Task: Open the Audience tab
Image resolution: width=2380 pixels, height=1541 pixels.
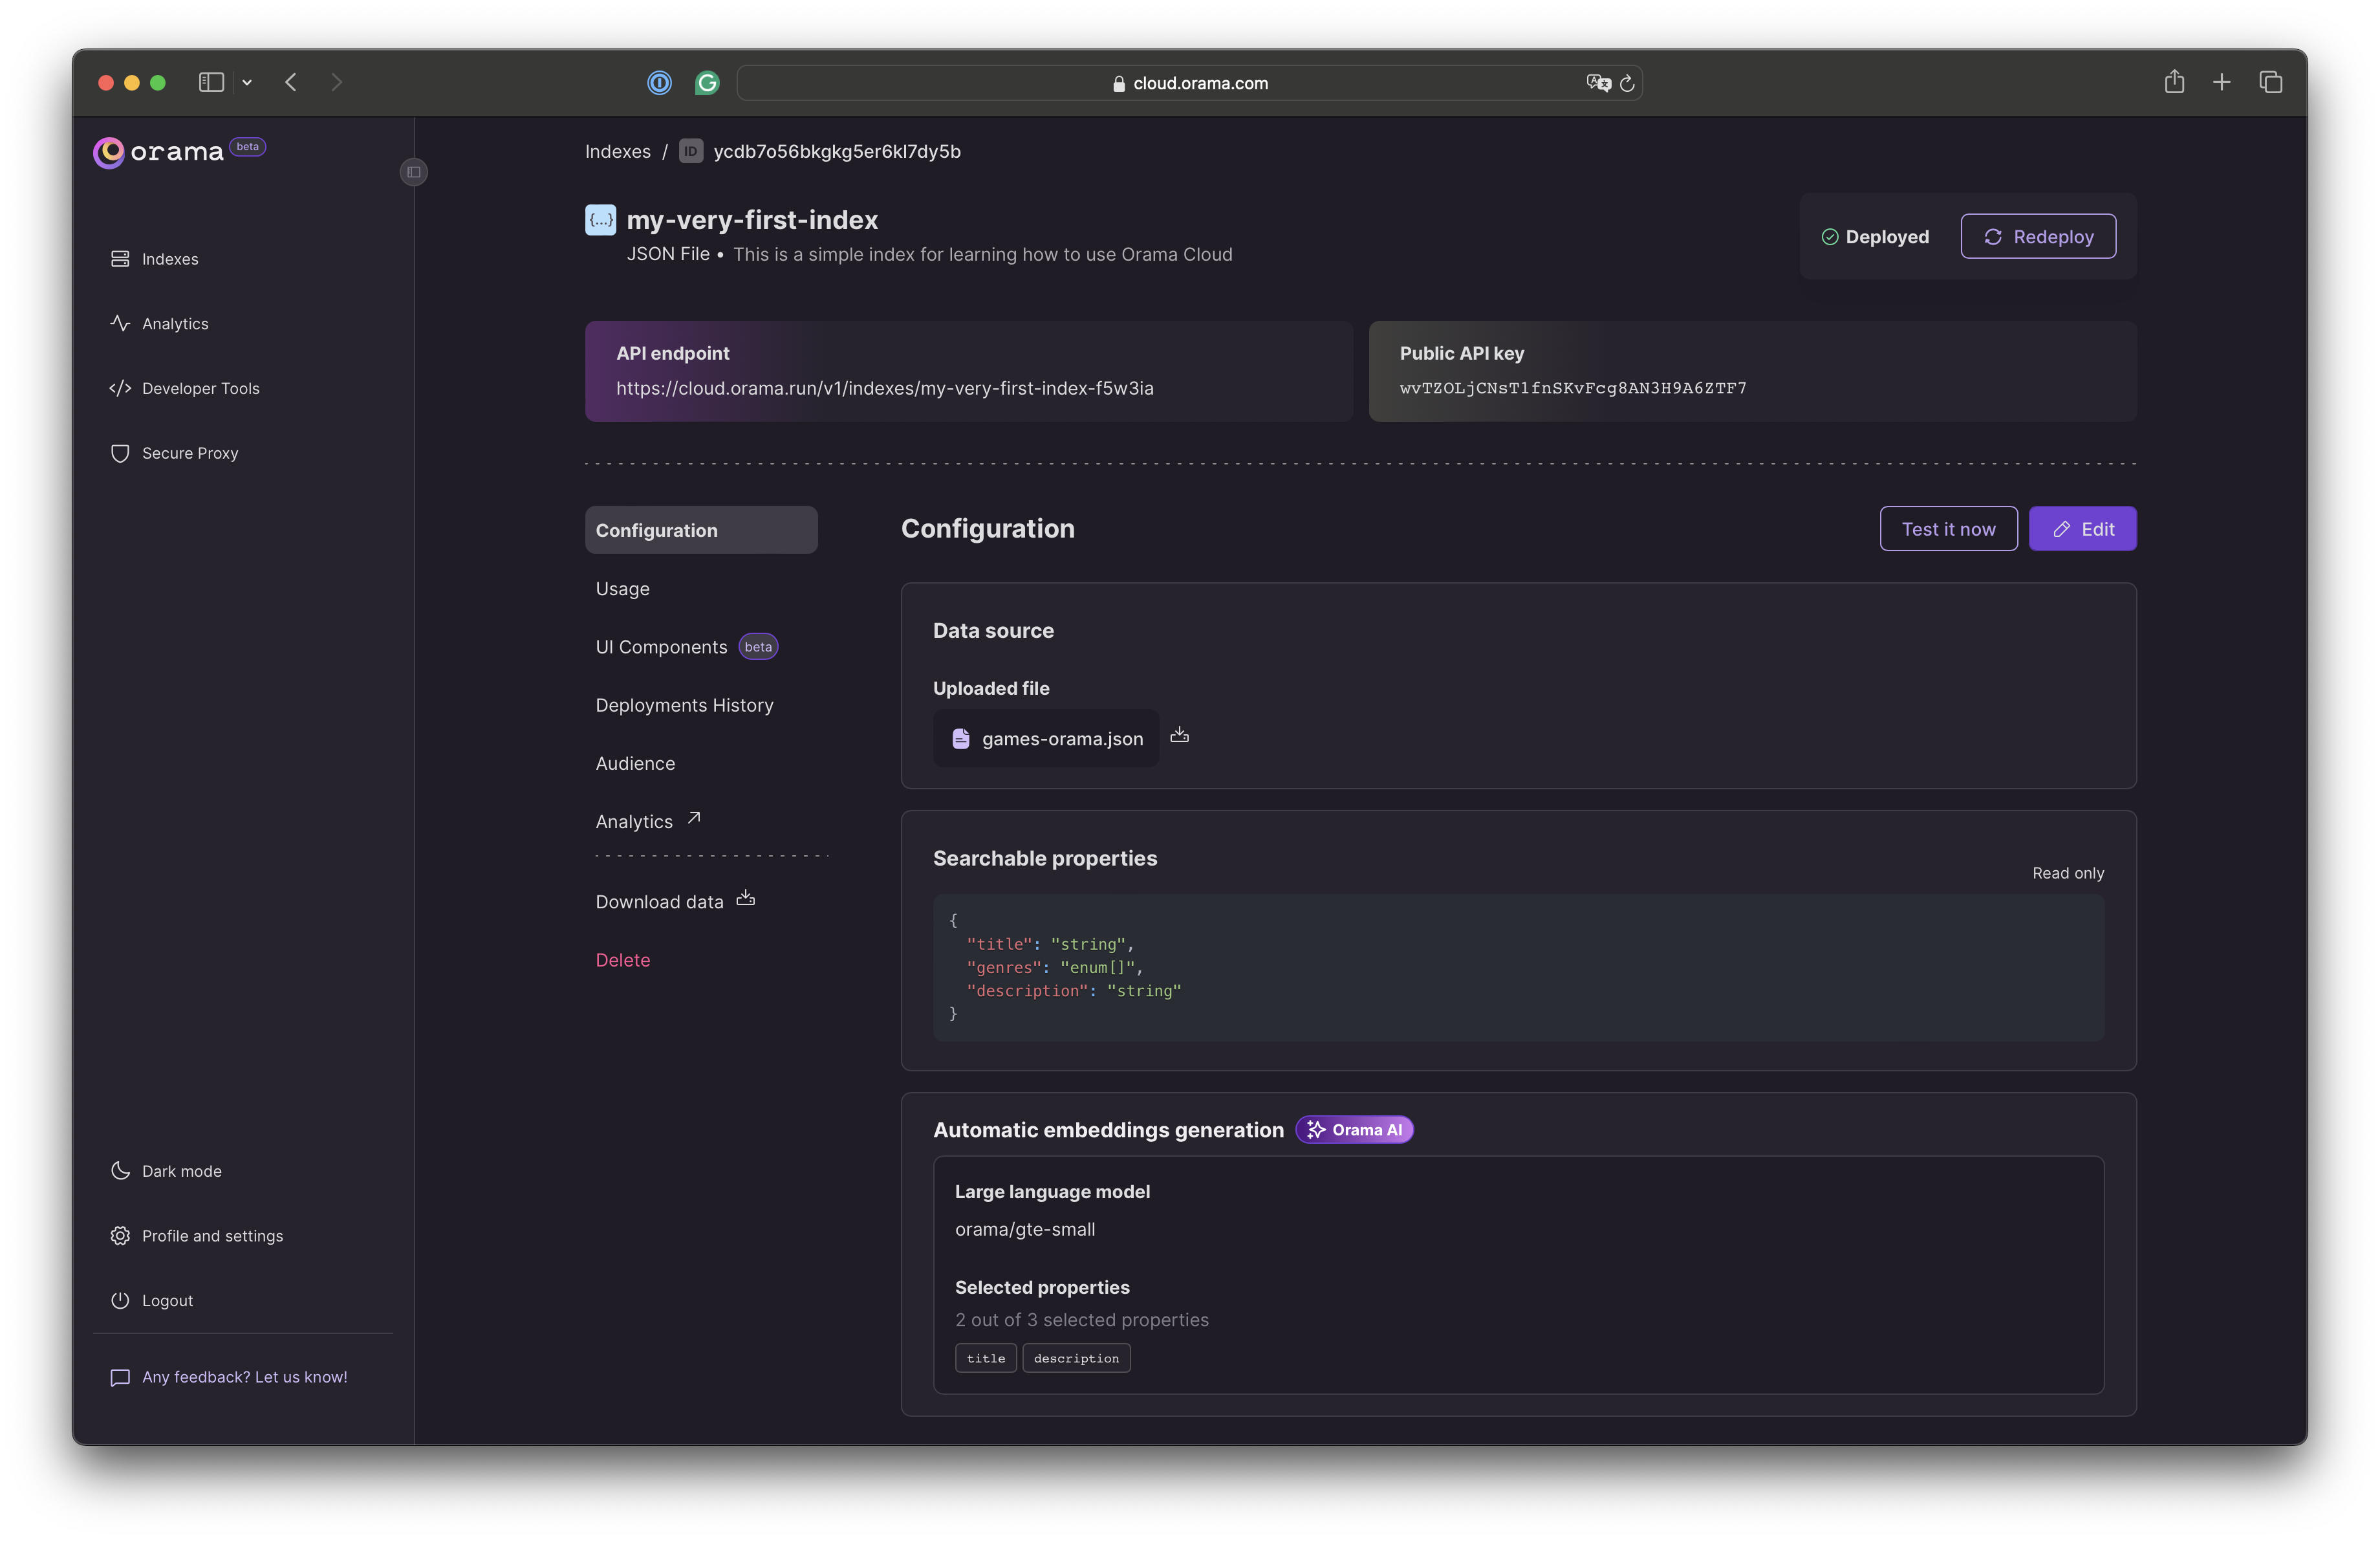Action: (635, 763)
